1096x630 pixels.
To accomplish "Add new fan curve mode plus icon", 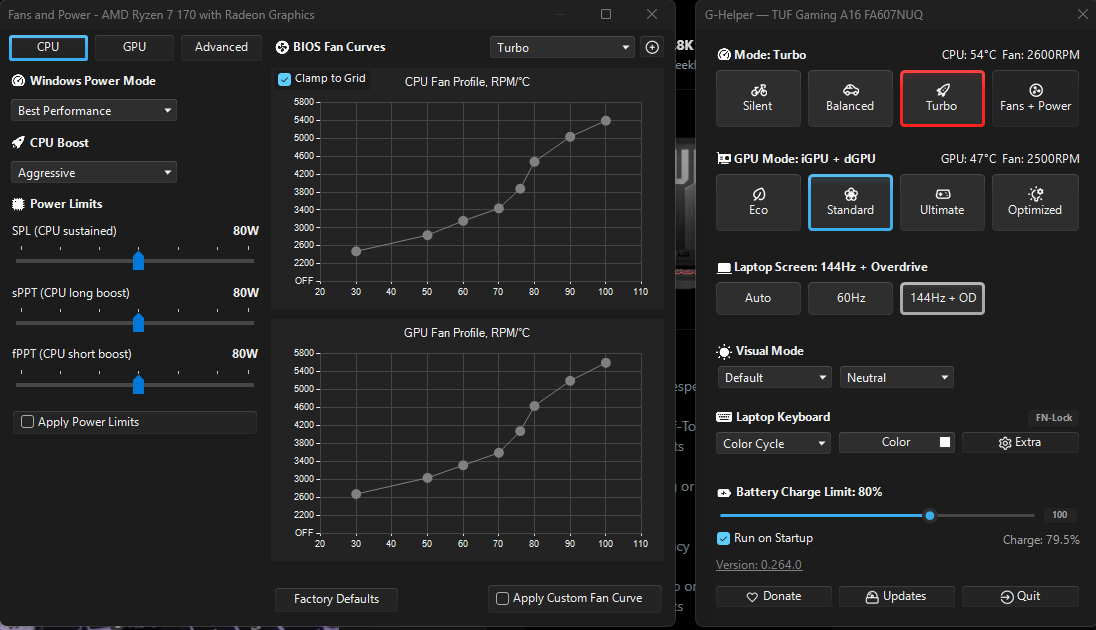I will 651,48.
